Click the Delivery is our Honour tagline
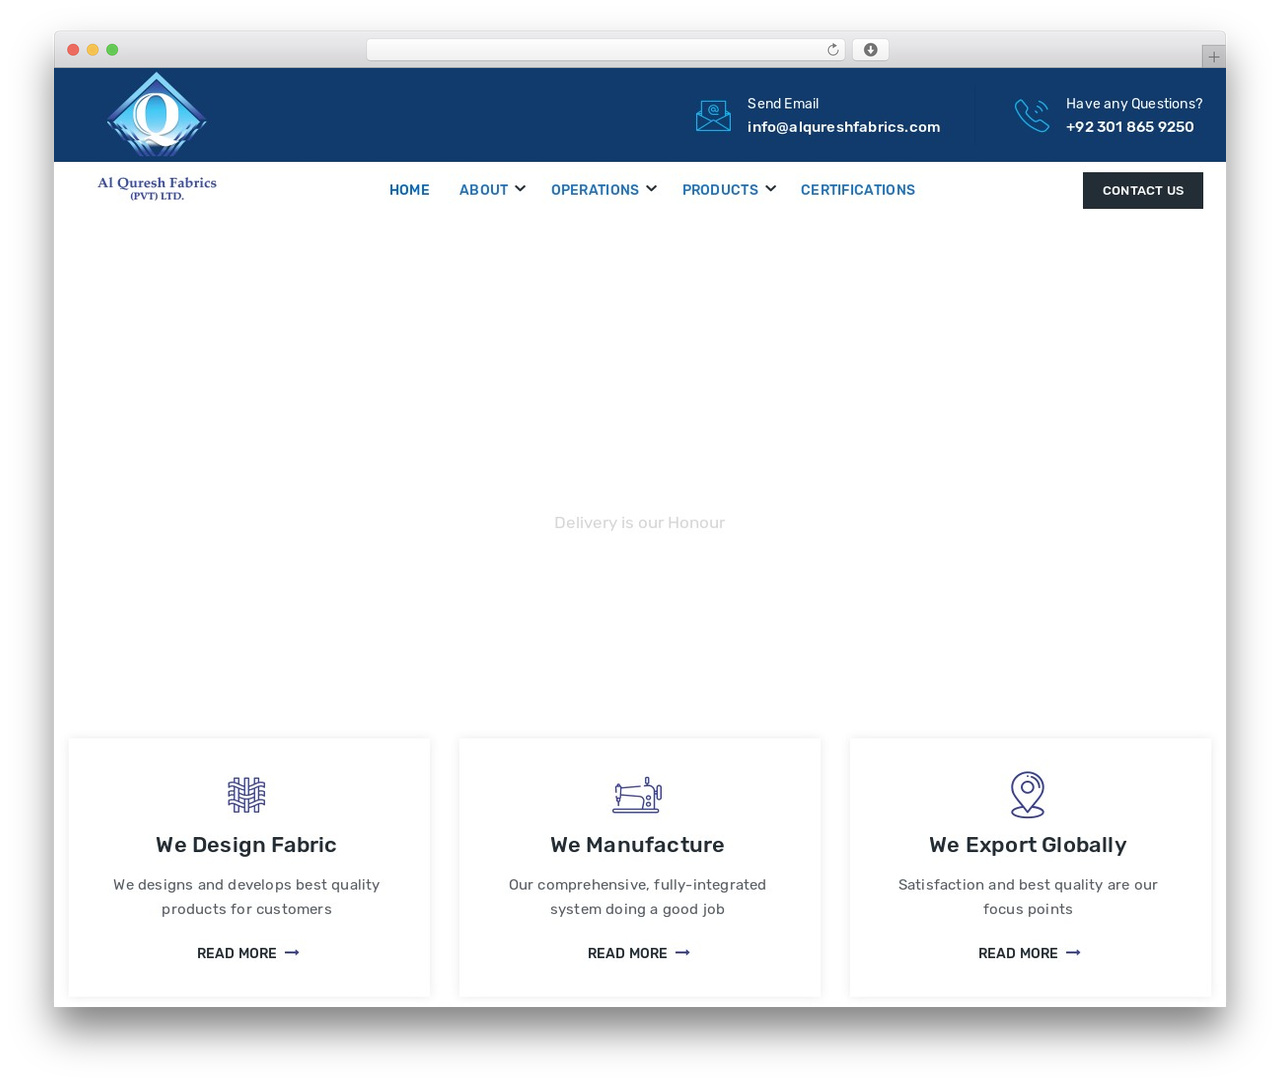1280x1084 pixels. pyautogui.click(x=639, y=522)
